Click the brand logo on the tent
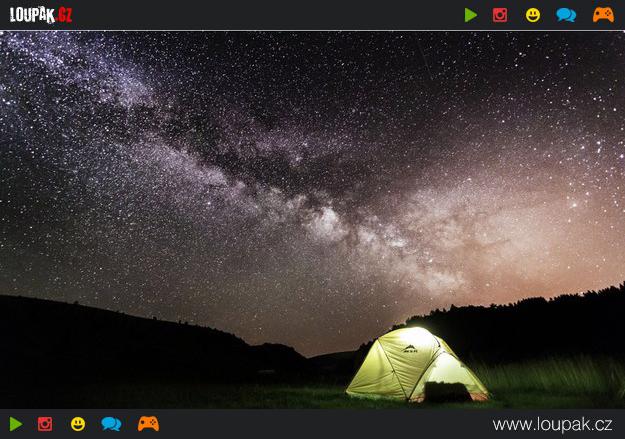Screen dimensions: 625x439 pos(413,349)
